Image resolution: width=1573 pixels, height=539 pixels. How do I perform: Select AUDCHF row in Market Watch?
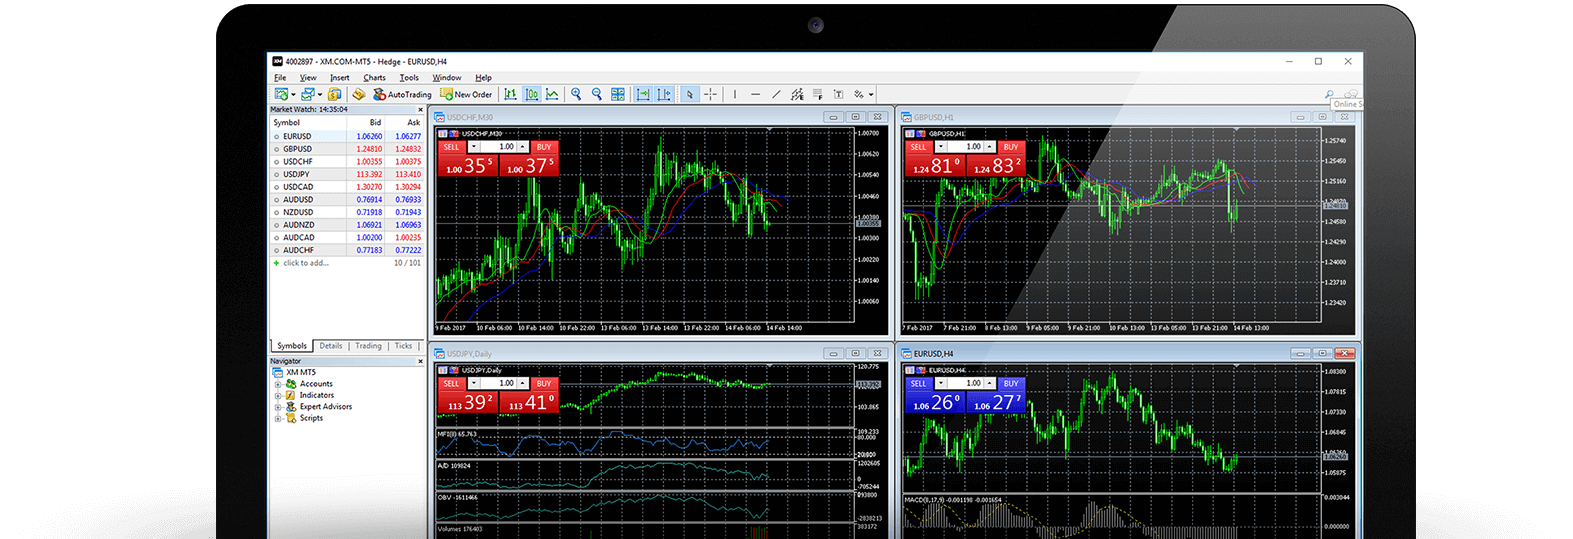tap(348, 250)
